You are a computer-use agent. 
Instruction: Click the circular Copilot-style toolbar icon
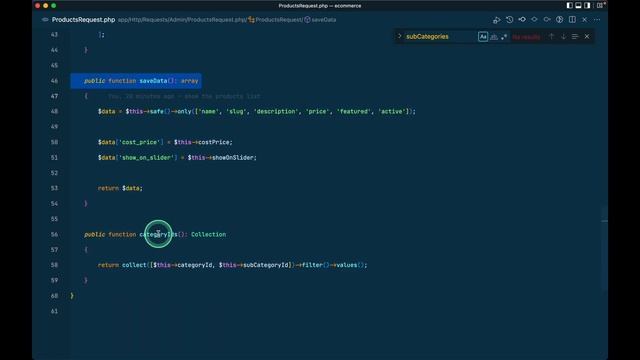(560, 20)
